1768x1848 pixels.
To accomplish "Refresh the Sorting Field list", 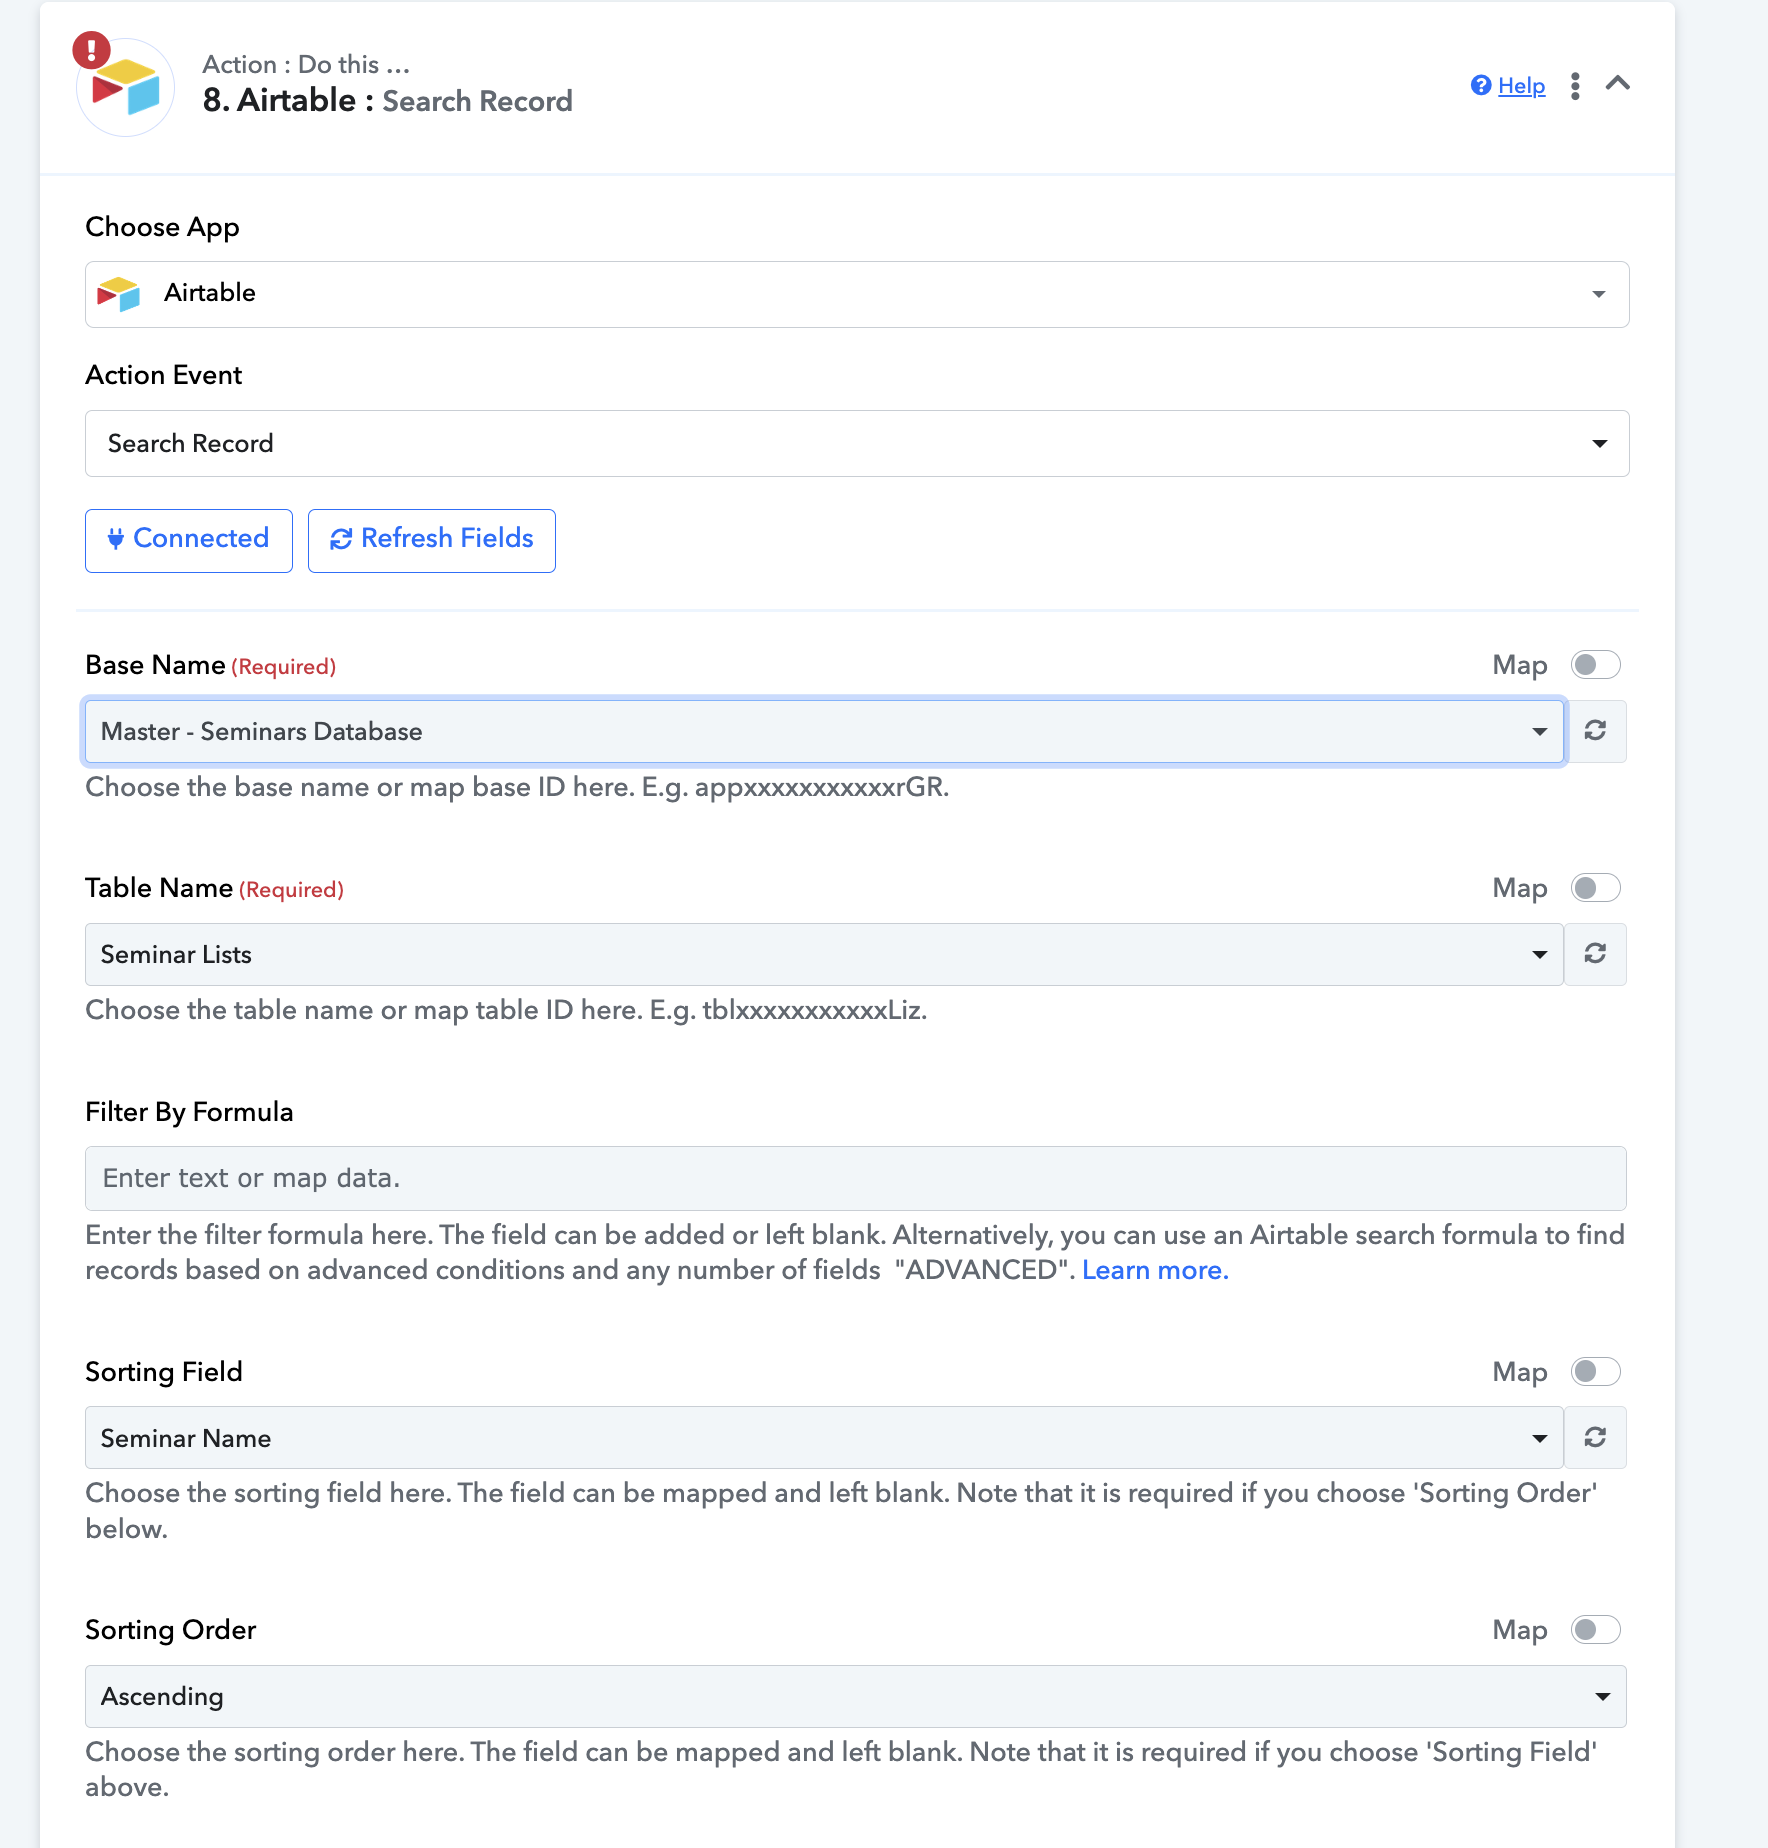I will pos(1596,1438).
